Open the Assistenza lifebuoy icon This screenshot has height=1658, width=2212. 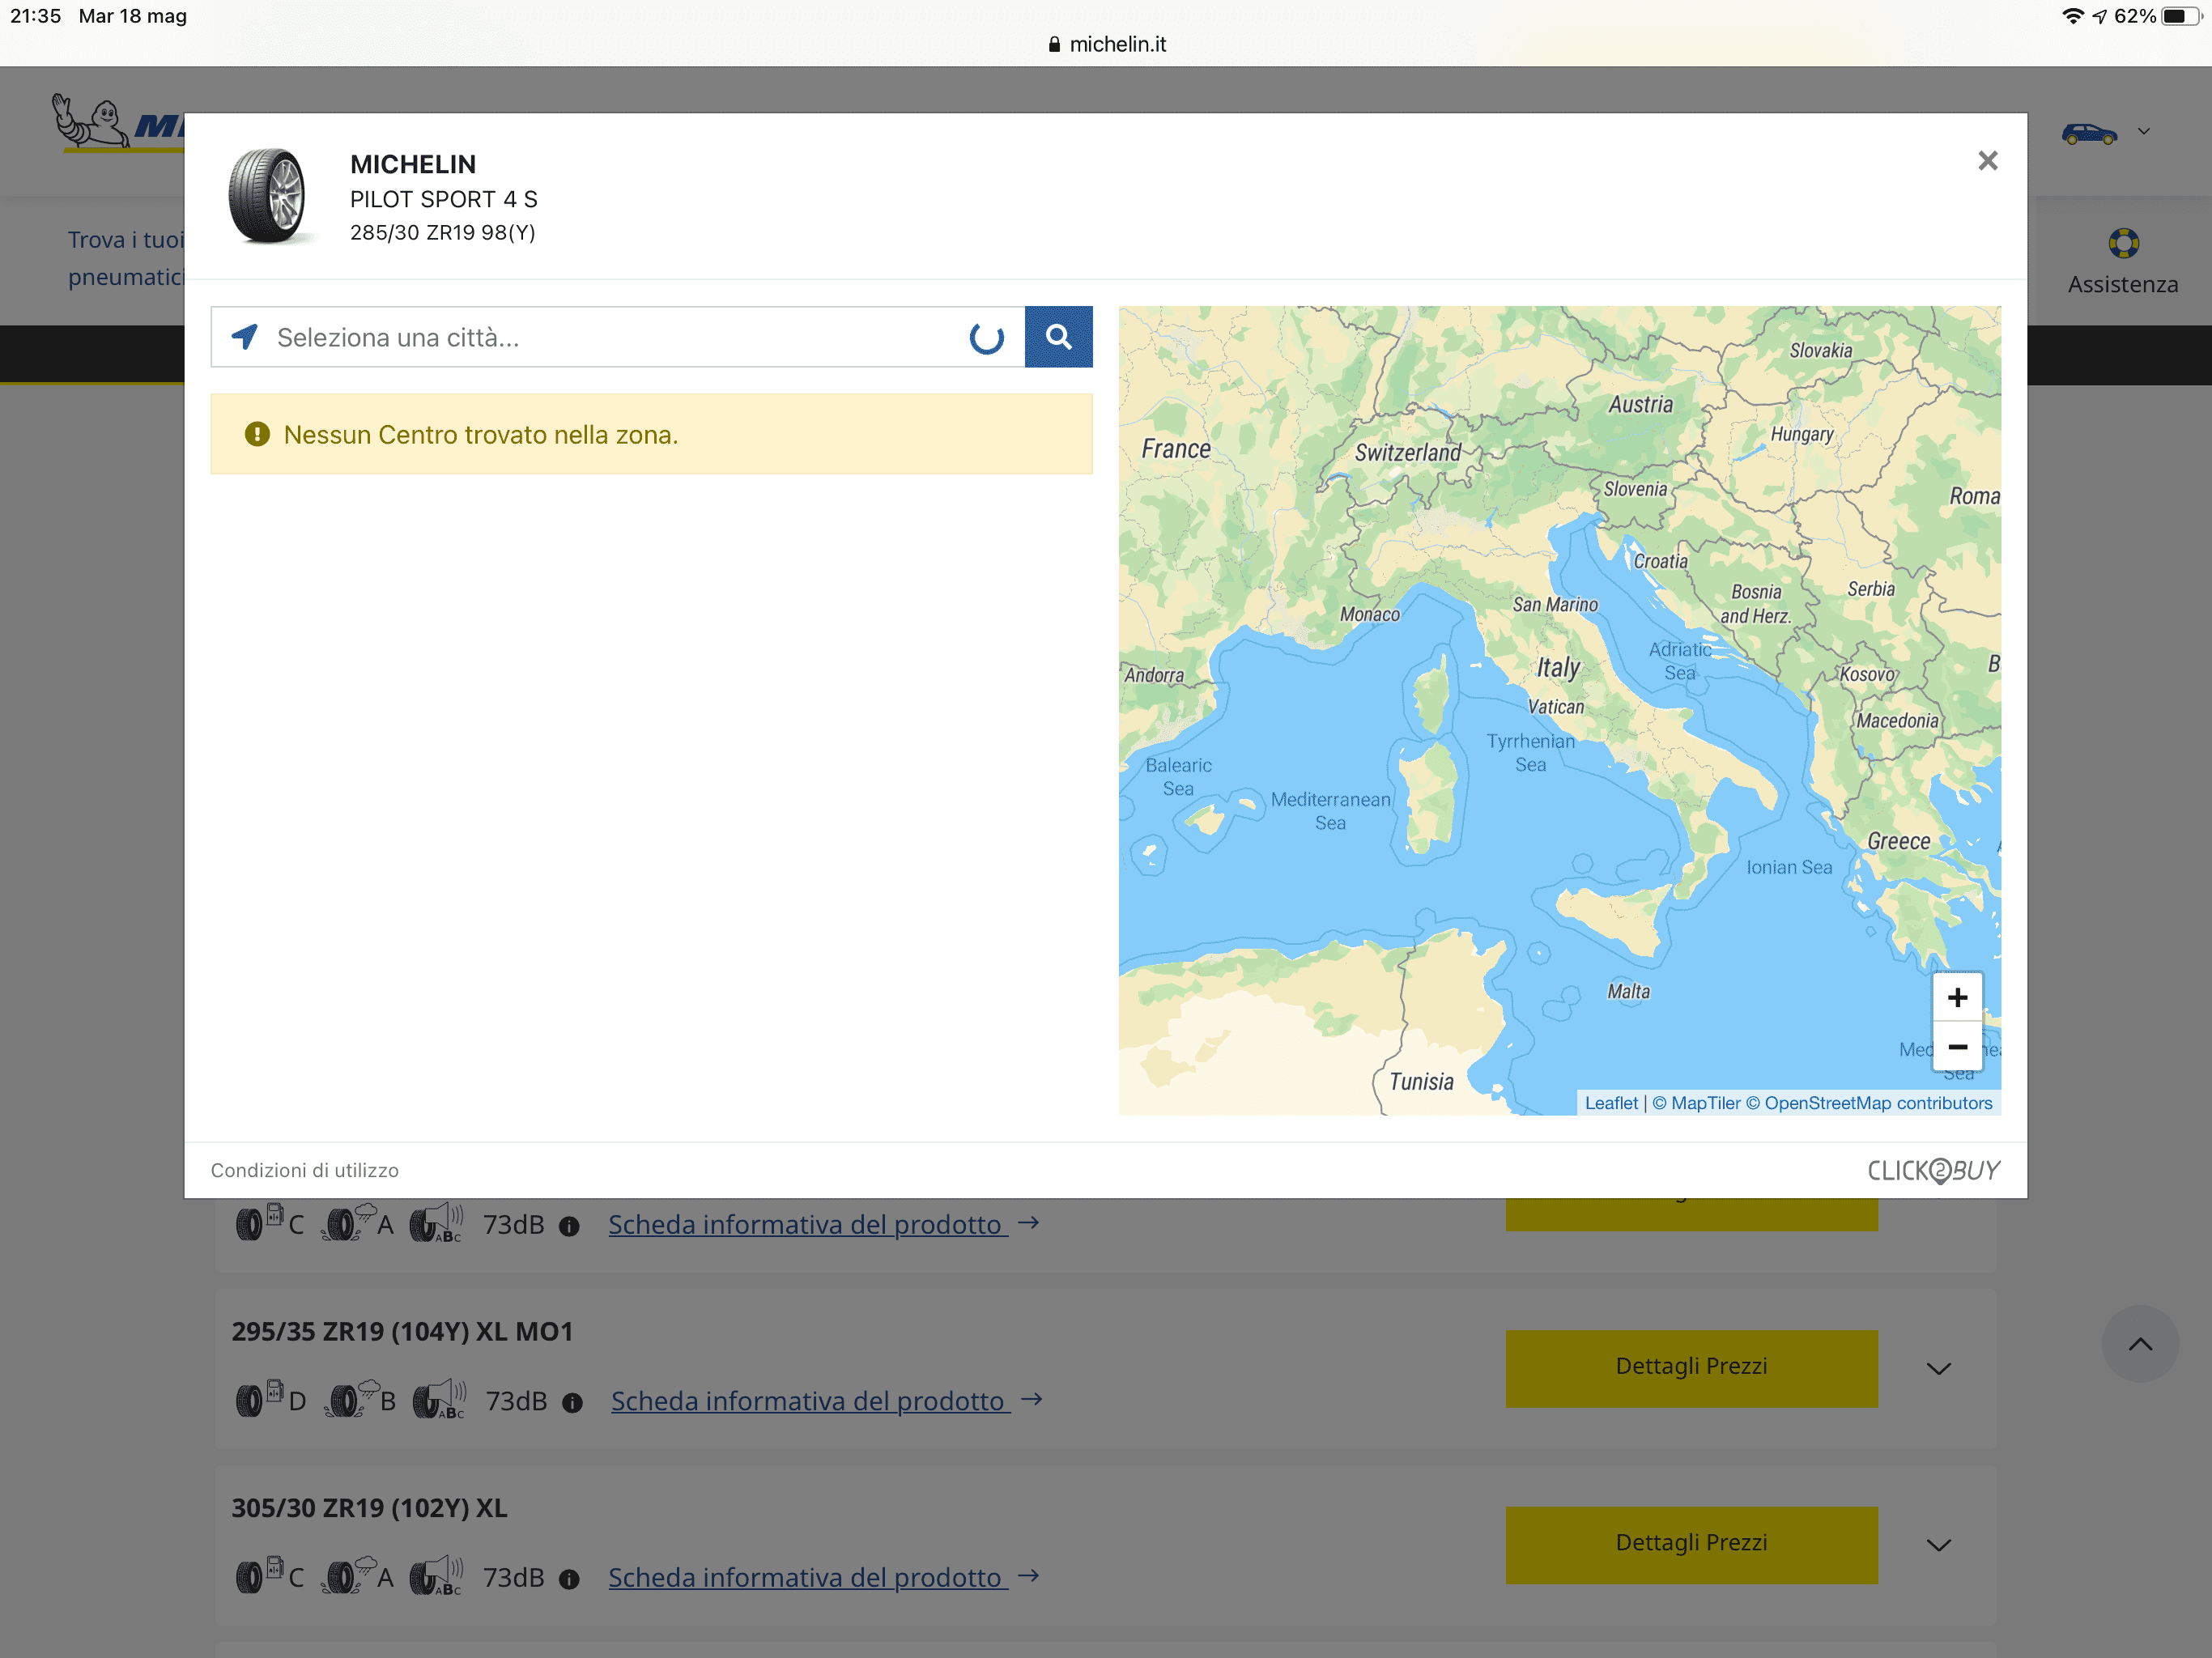click(x=2123, y=243)
